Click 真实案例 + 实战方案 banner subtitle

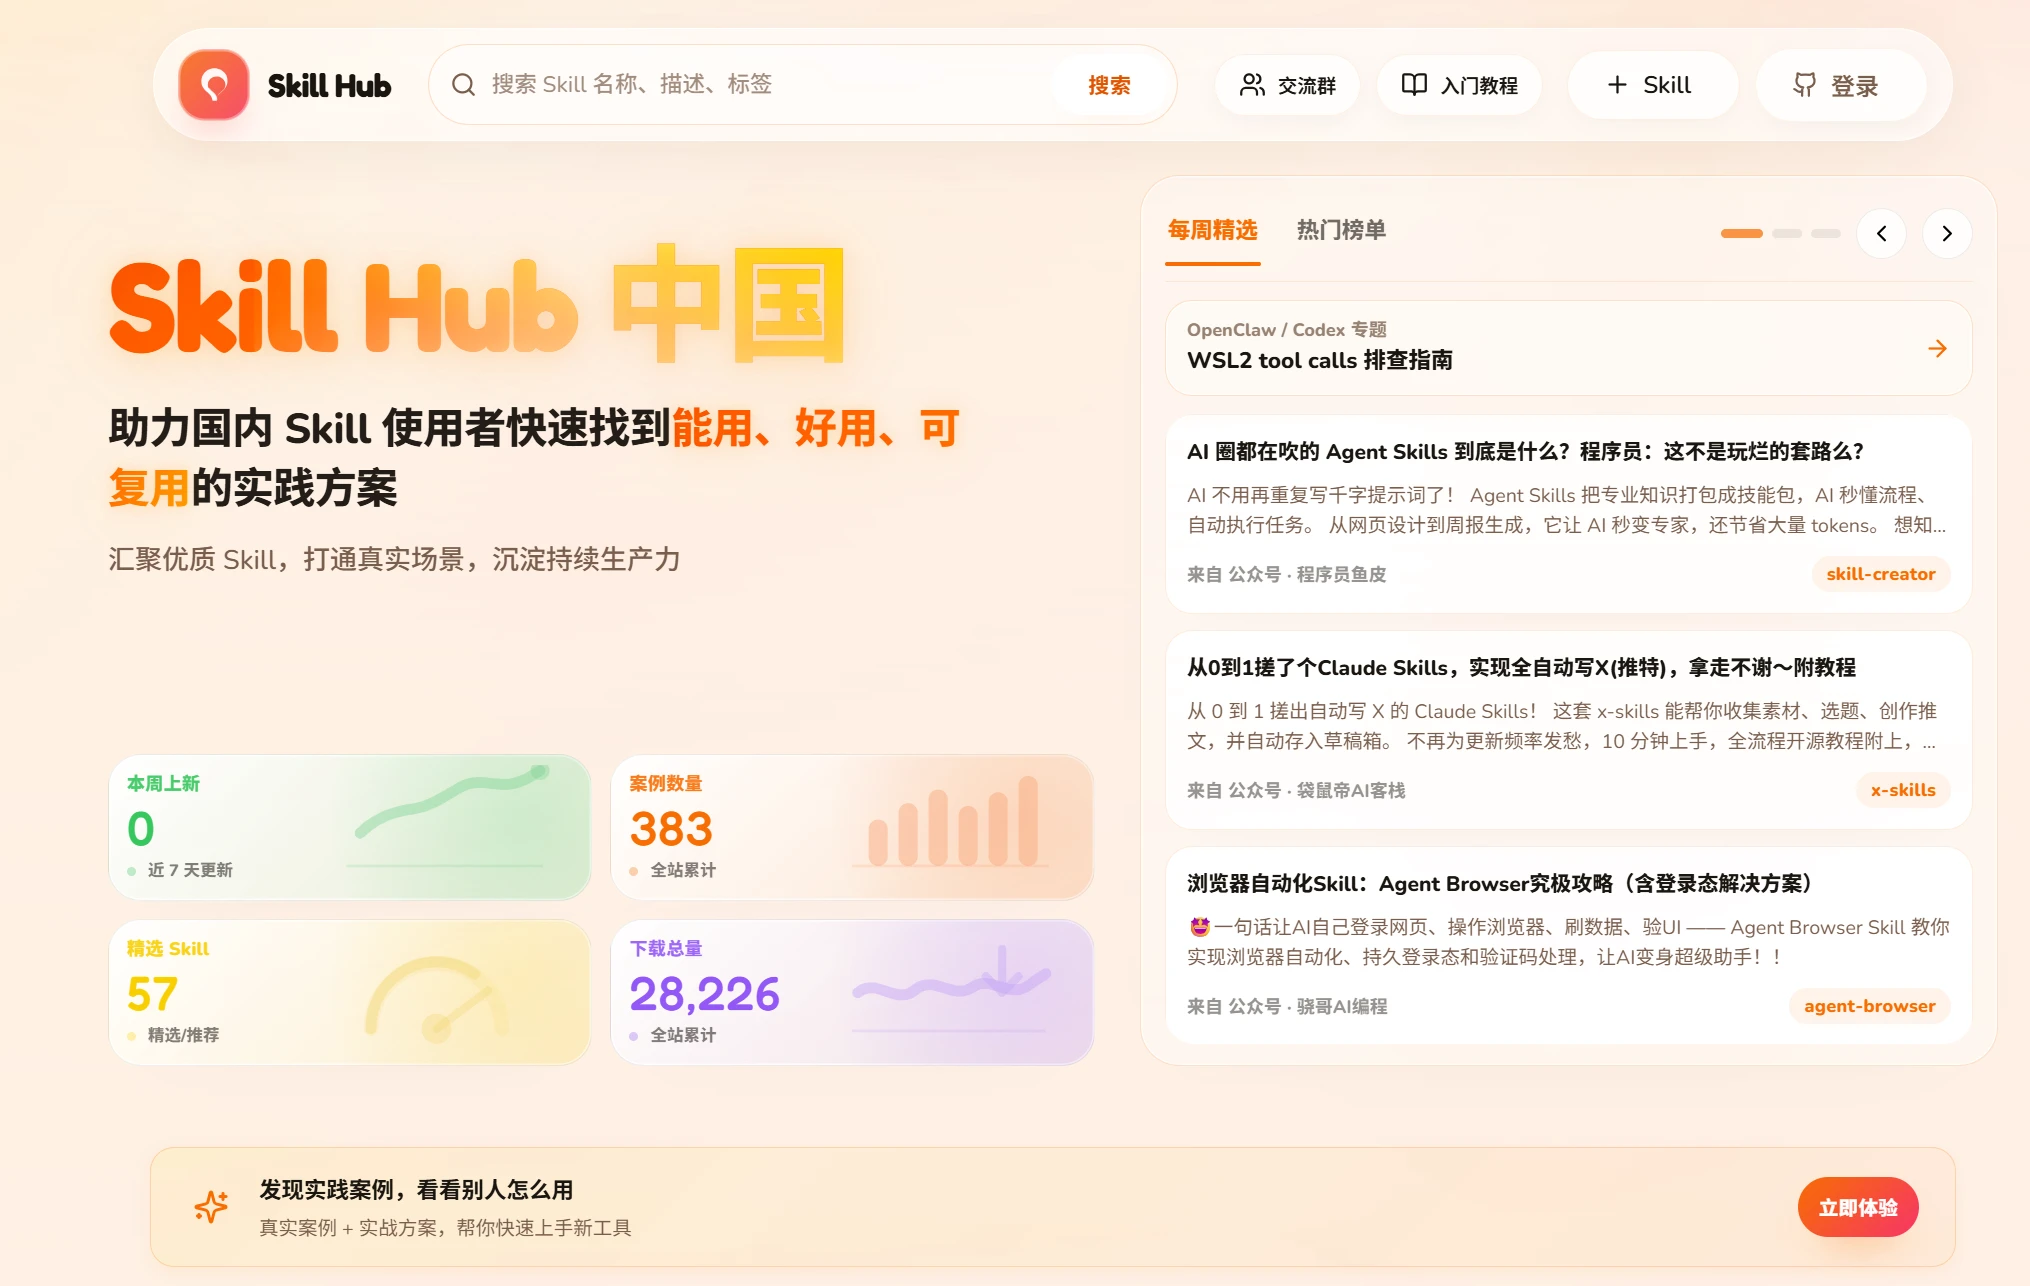(x=445, y=1228)
